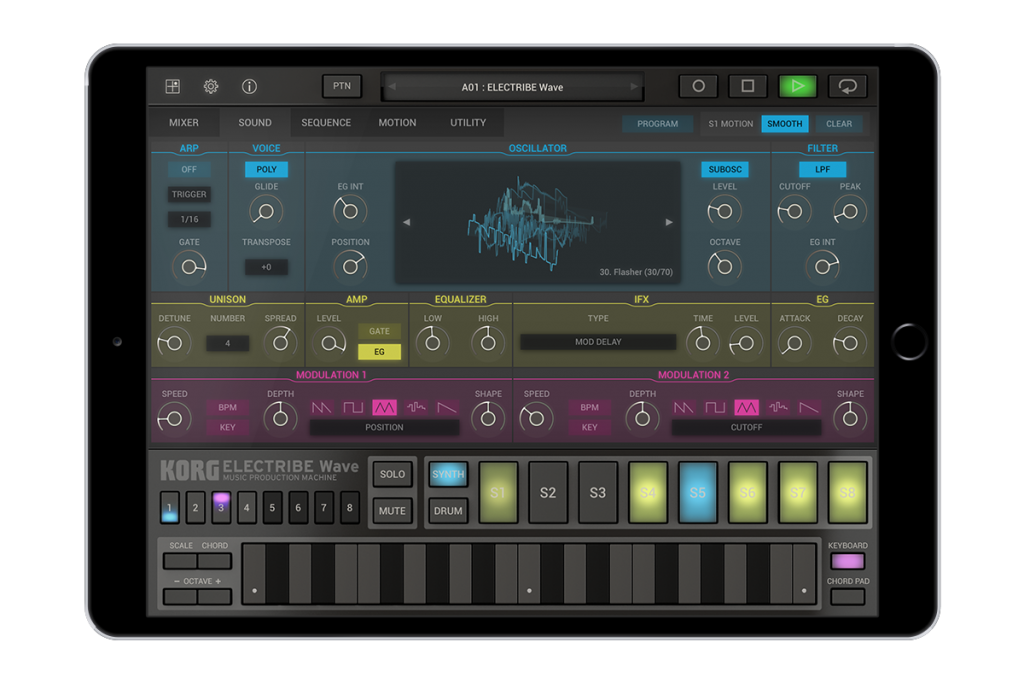Enable the CHORD PAD toggle
Screen dimensions: 1024x683
(x=848, y=596)
